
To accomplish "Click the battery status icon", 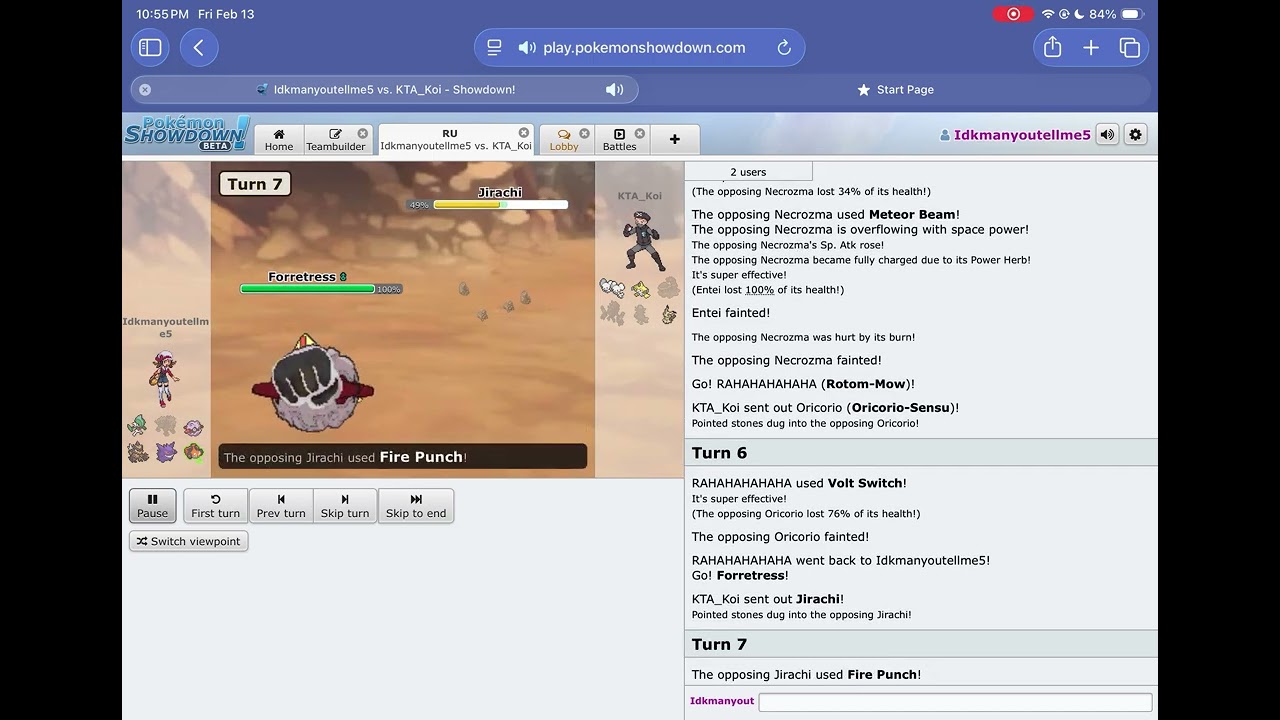I will [1131, 14].
